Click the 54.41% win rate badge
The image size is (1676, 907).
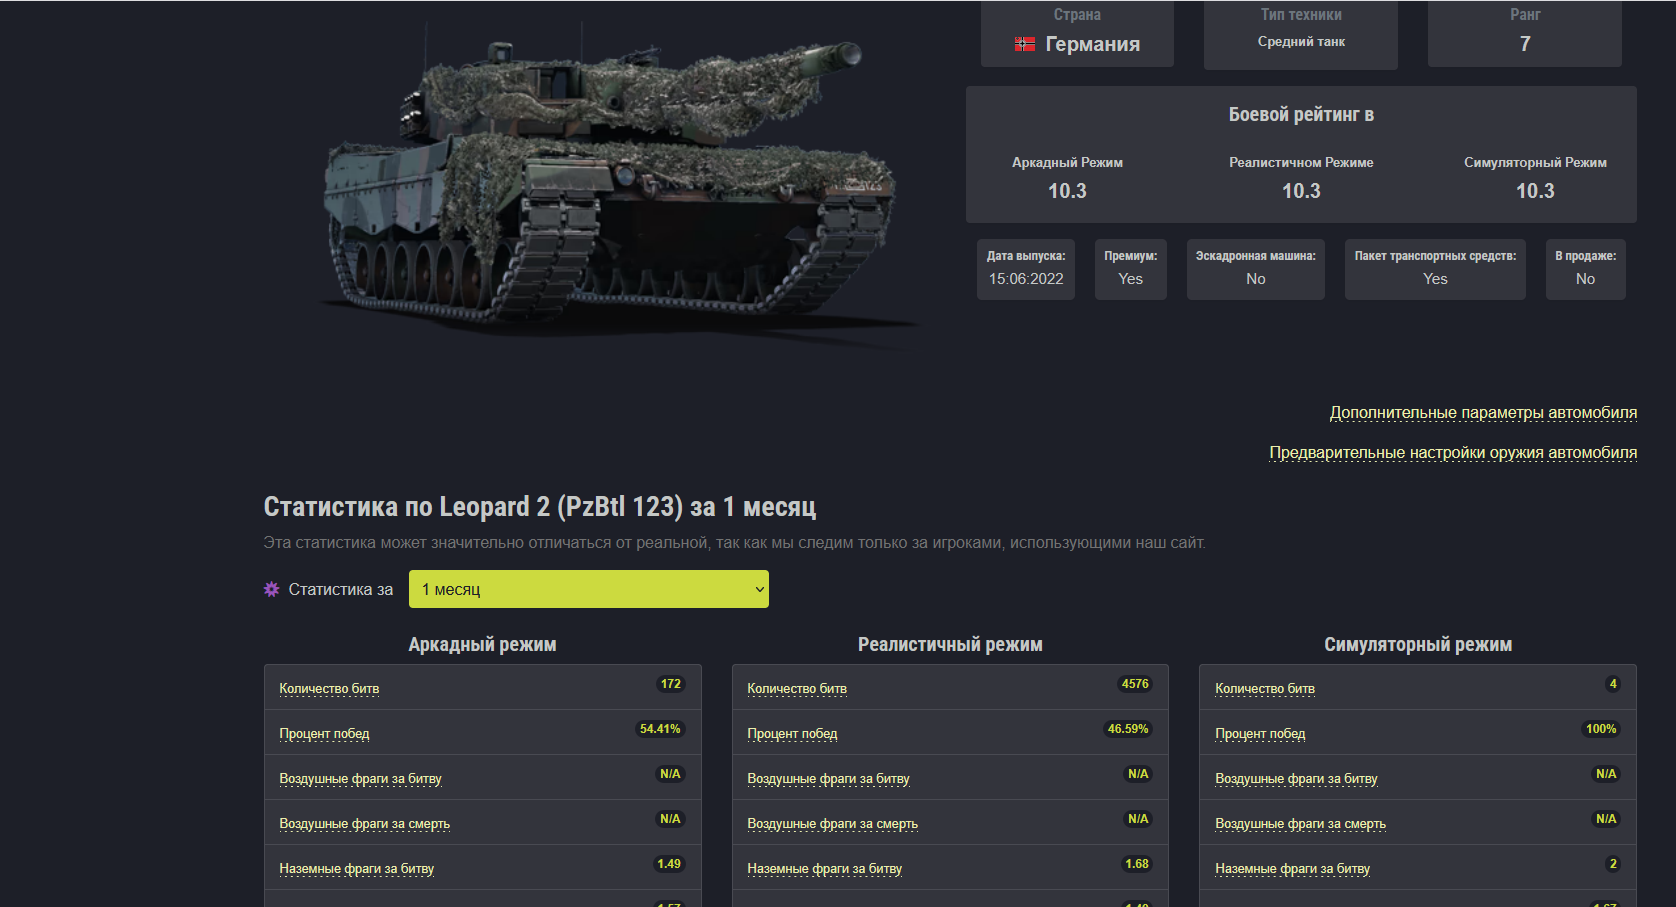660,729
